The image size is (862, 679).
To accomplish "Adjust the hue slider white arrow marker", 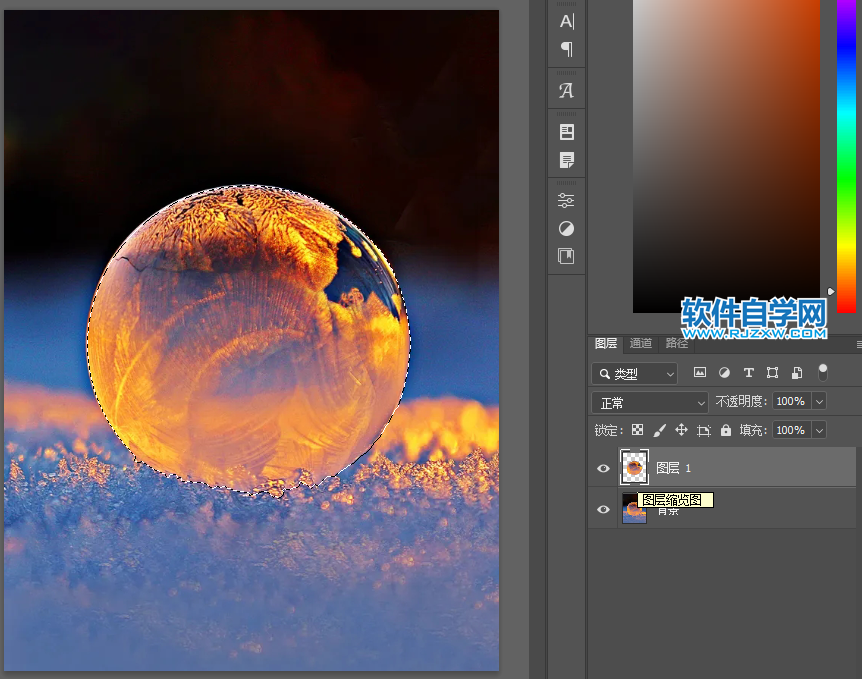I will pyautogui.click(x=831, y=291).
